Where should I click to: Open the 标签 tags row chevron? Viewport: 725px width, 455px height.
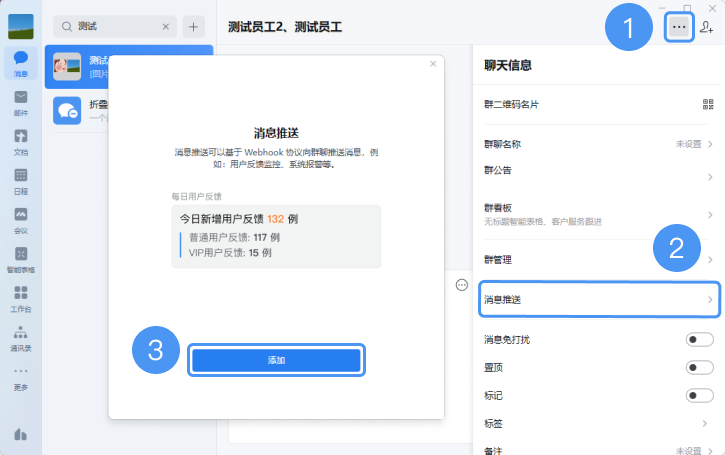tap(710, 423)
